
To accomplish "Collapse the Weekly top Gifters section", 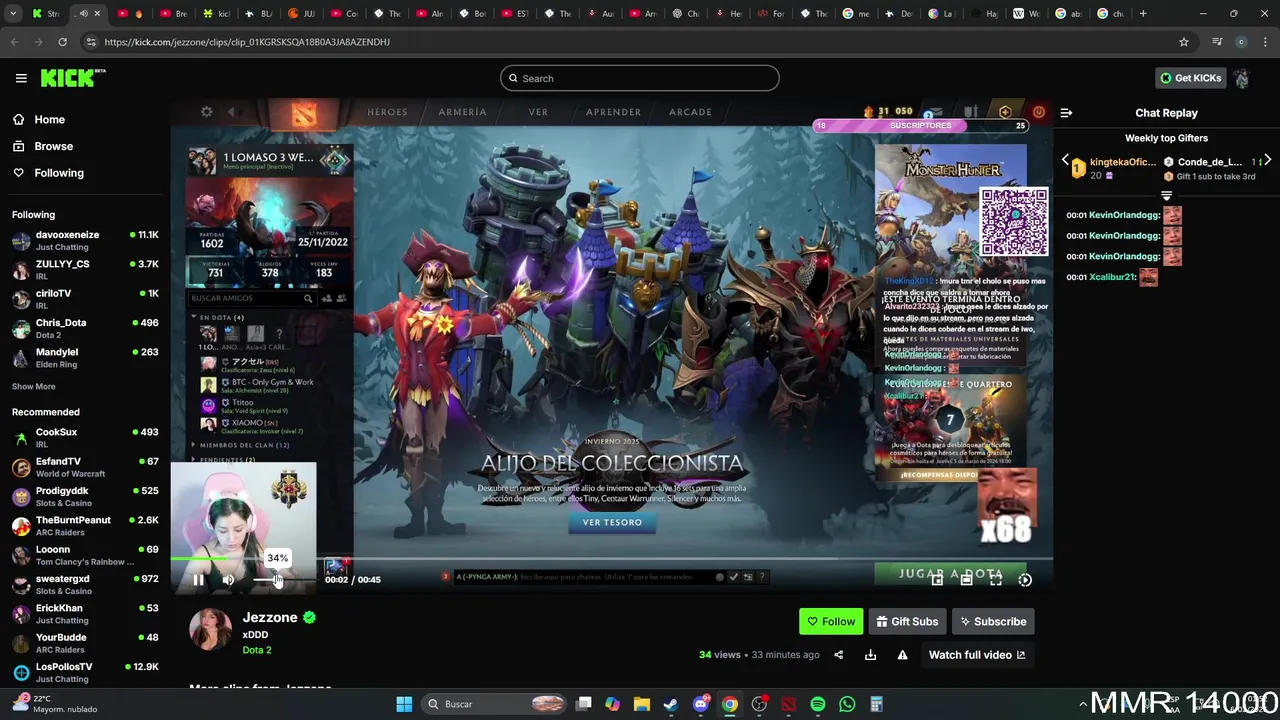I will 1166,195.
